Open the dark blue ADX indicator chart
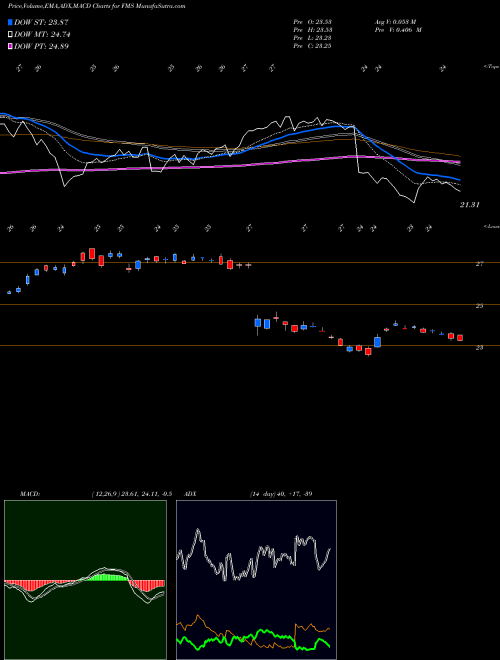The height and width of the screenshot is (660, 500). click(x=256, y=580)
